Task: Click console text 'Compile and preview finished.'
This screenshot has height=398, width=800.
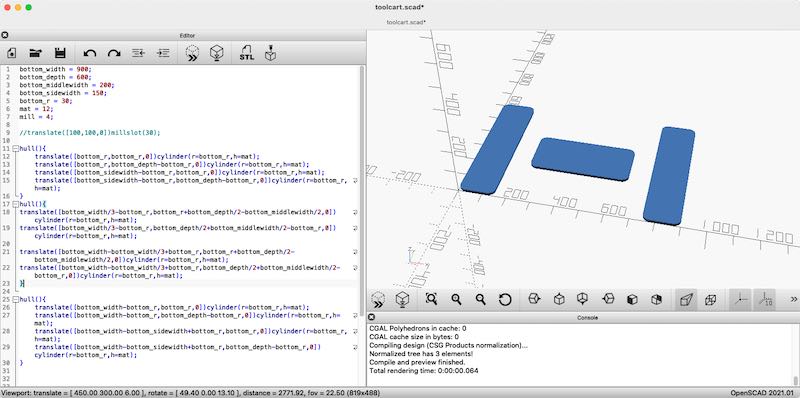Action: click(x=417, y=362)
